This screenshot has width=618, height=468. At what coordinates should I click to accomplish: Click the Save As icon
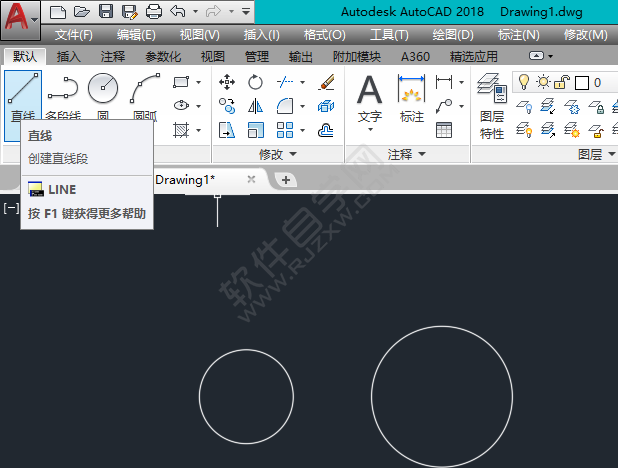click(130, 12)
